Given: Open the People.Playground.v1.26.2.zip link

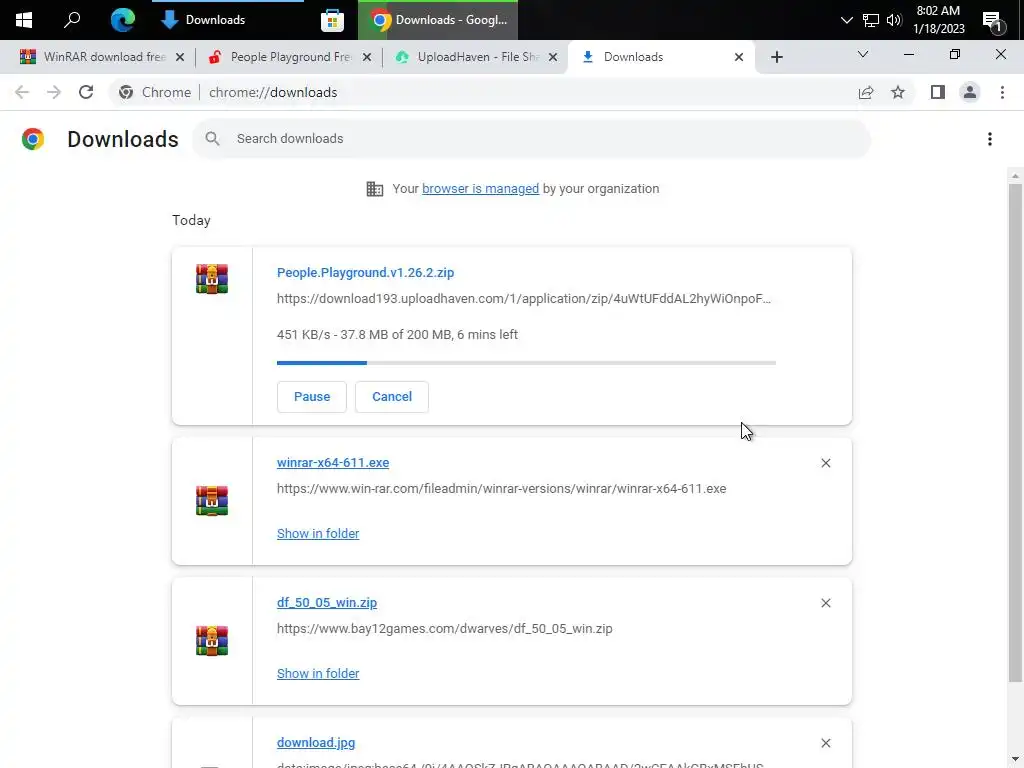Looking at the screenshot, I should (365, 272).
